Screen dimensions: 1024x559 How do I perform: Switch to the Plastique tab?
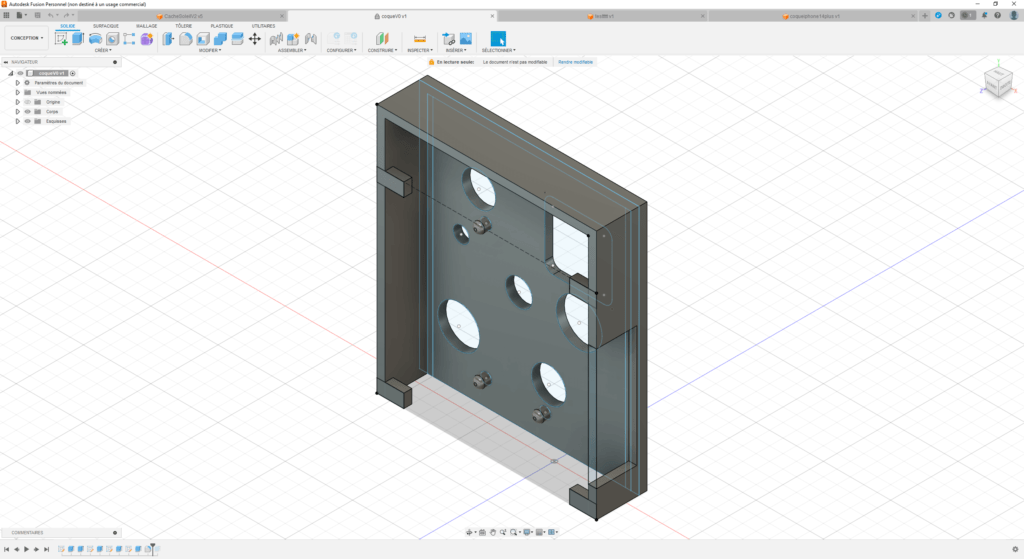pyautogui.click(x=221, y=26)
